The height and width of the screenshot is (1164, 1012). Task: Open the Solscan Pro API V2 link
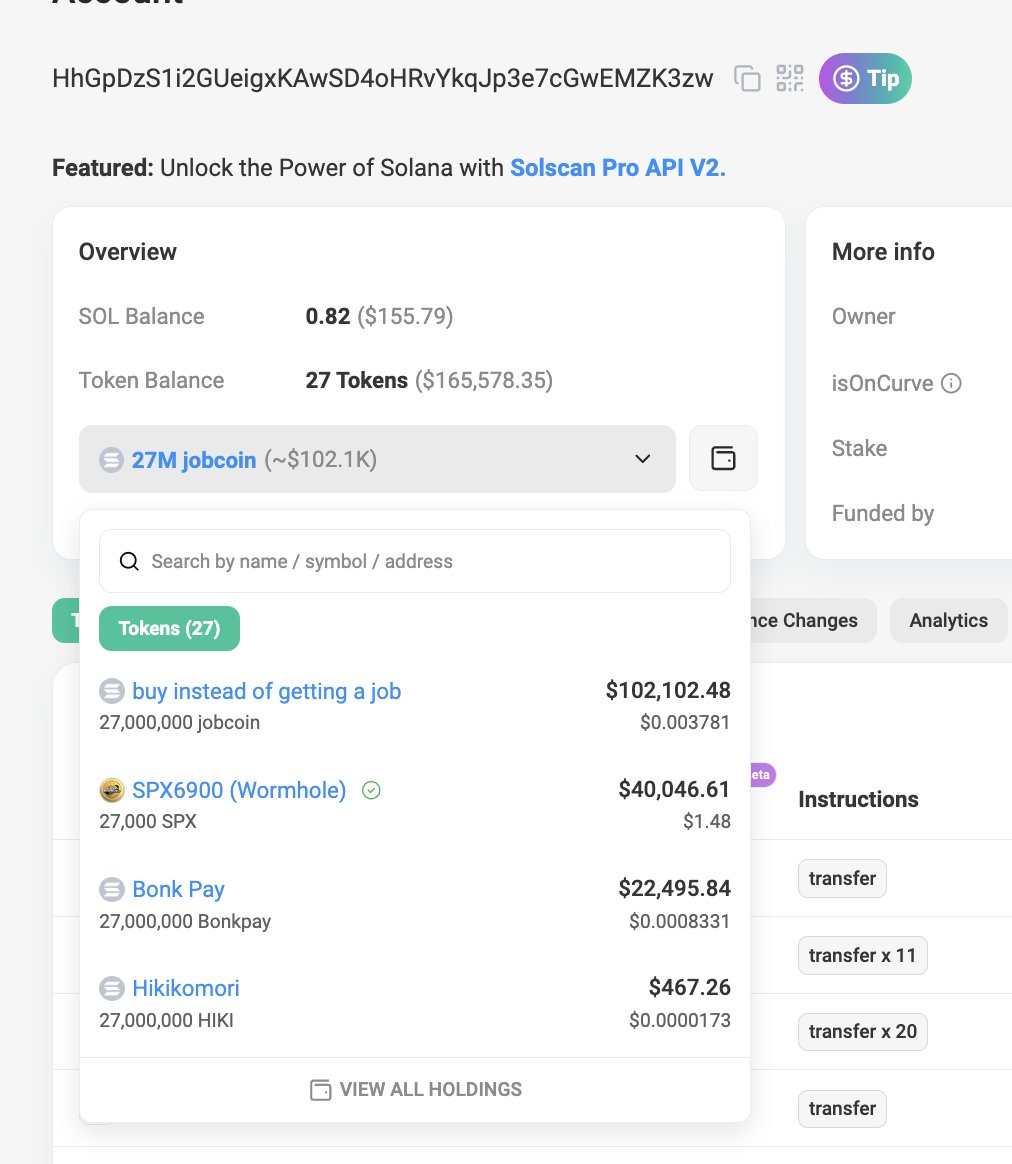(x=618, y=168)
